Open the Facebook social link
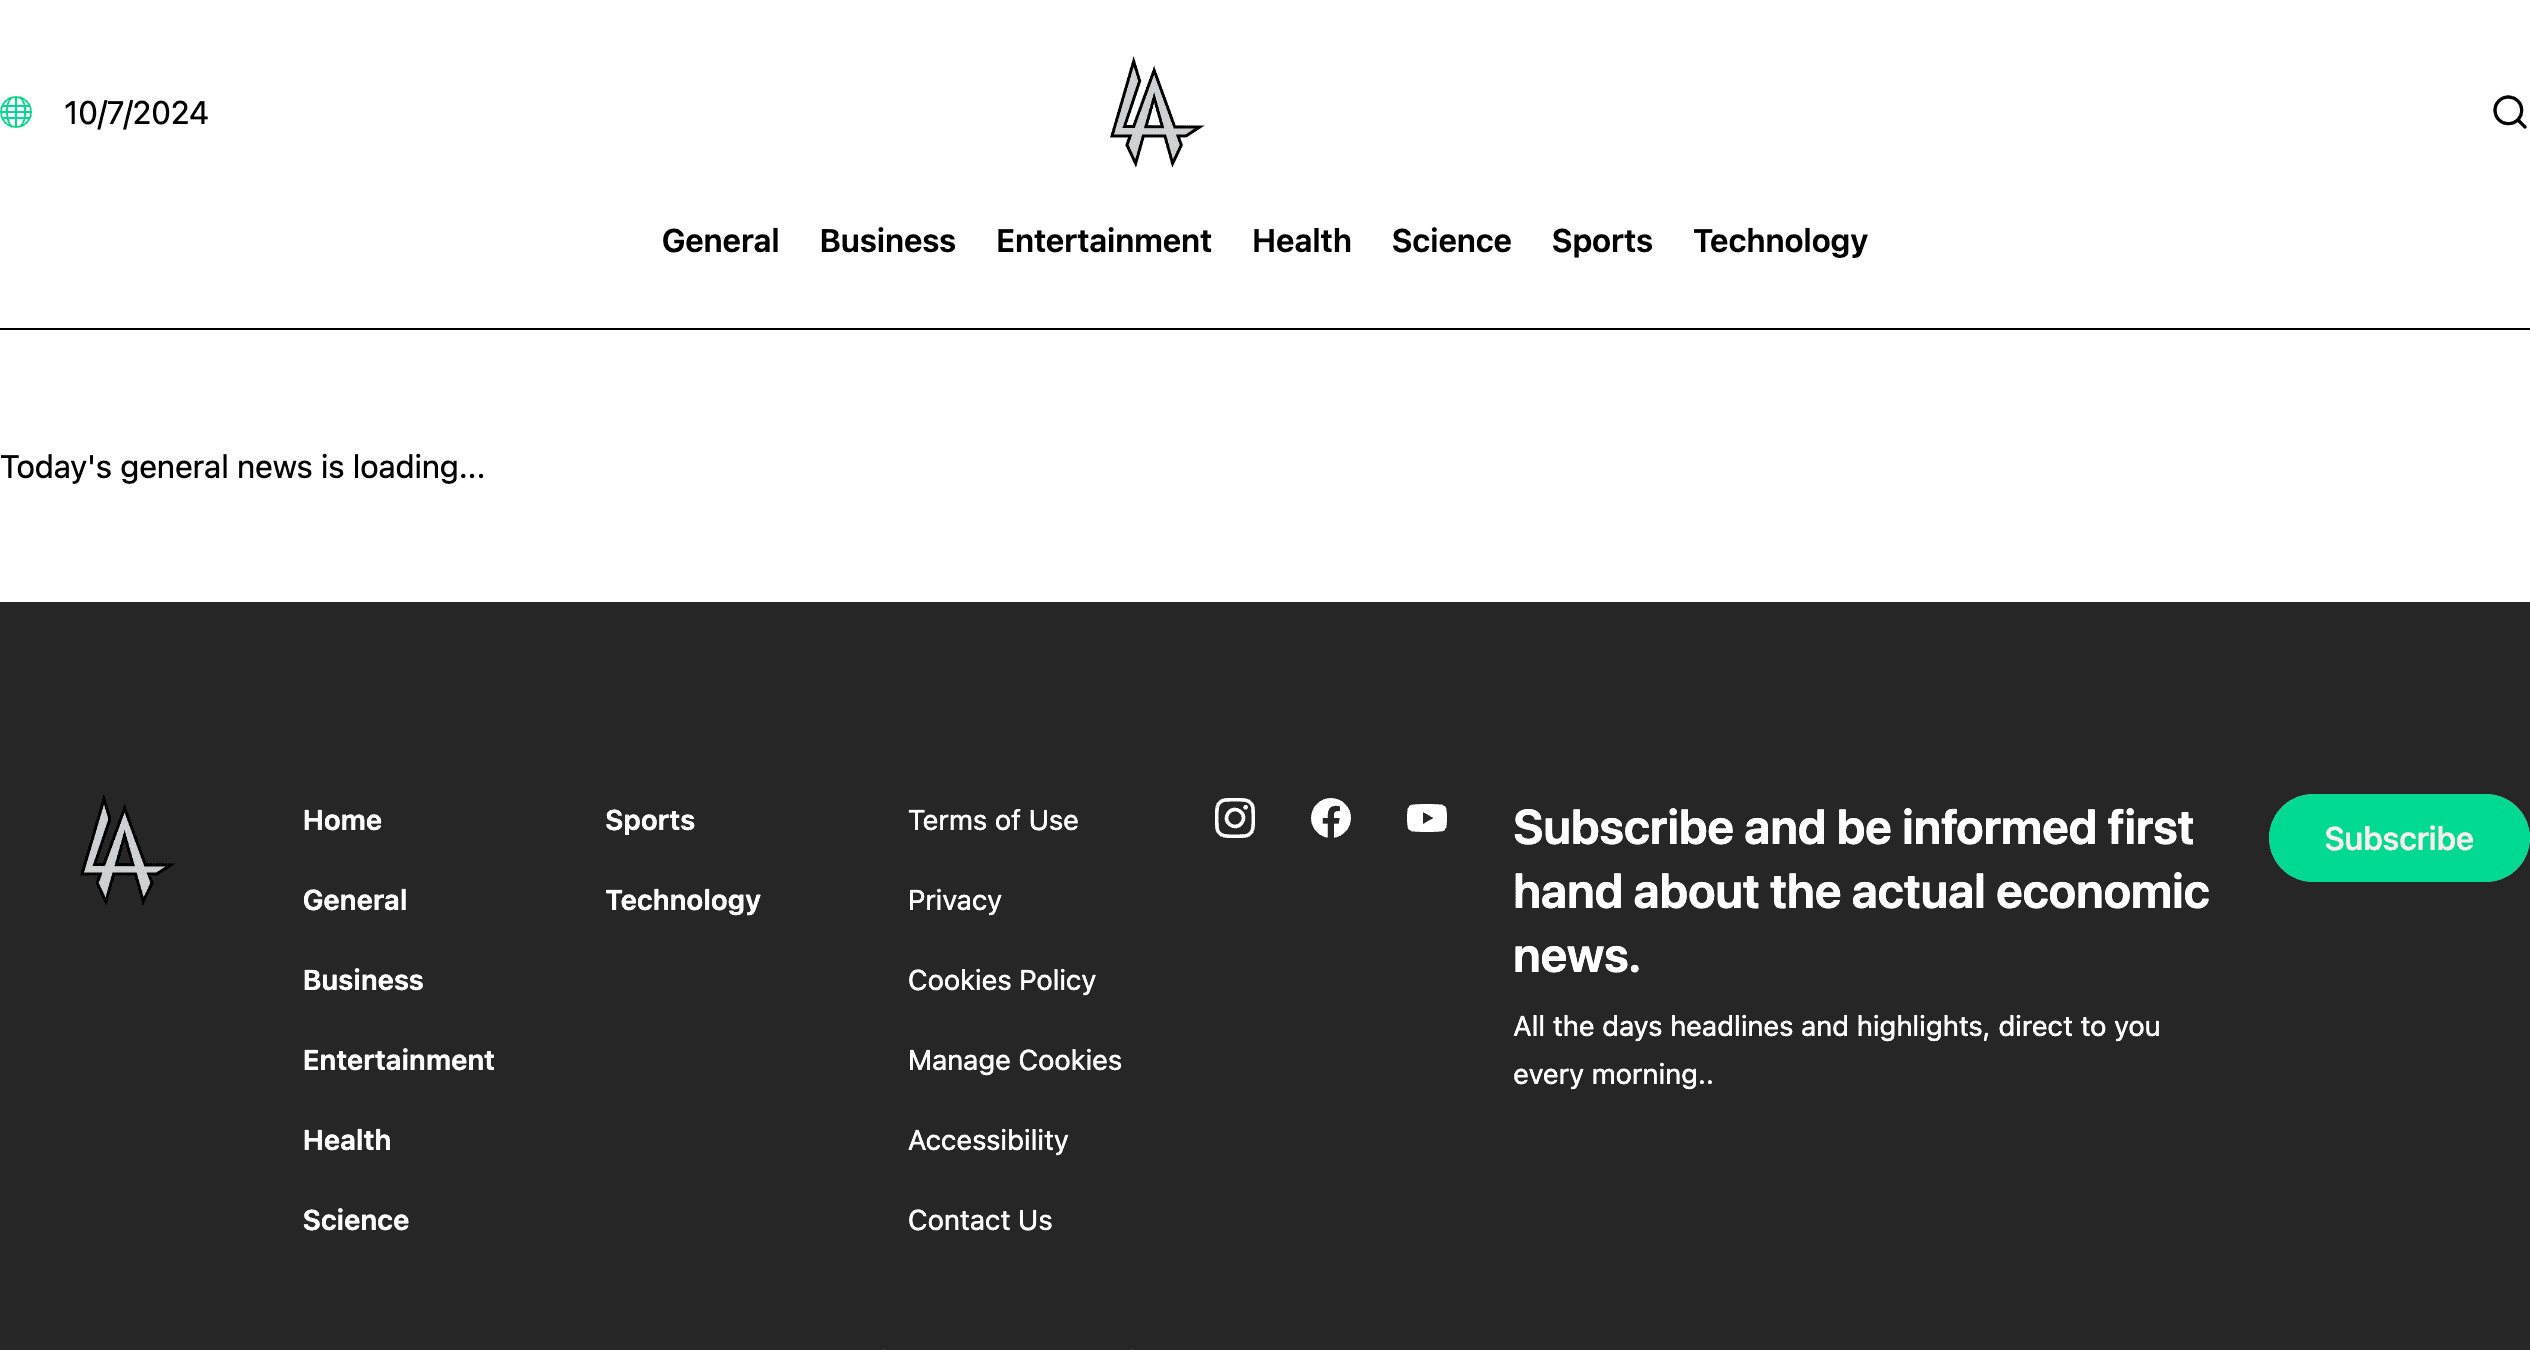This screenshot has height=1350, width=2530. click(1330, 818)
